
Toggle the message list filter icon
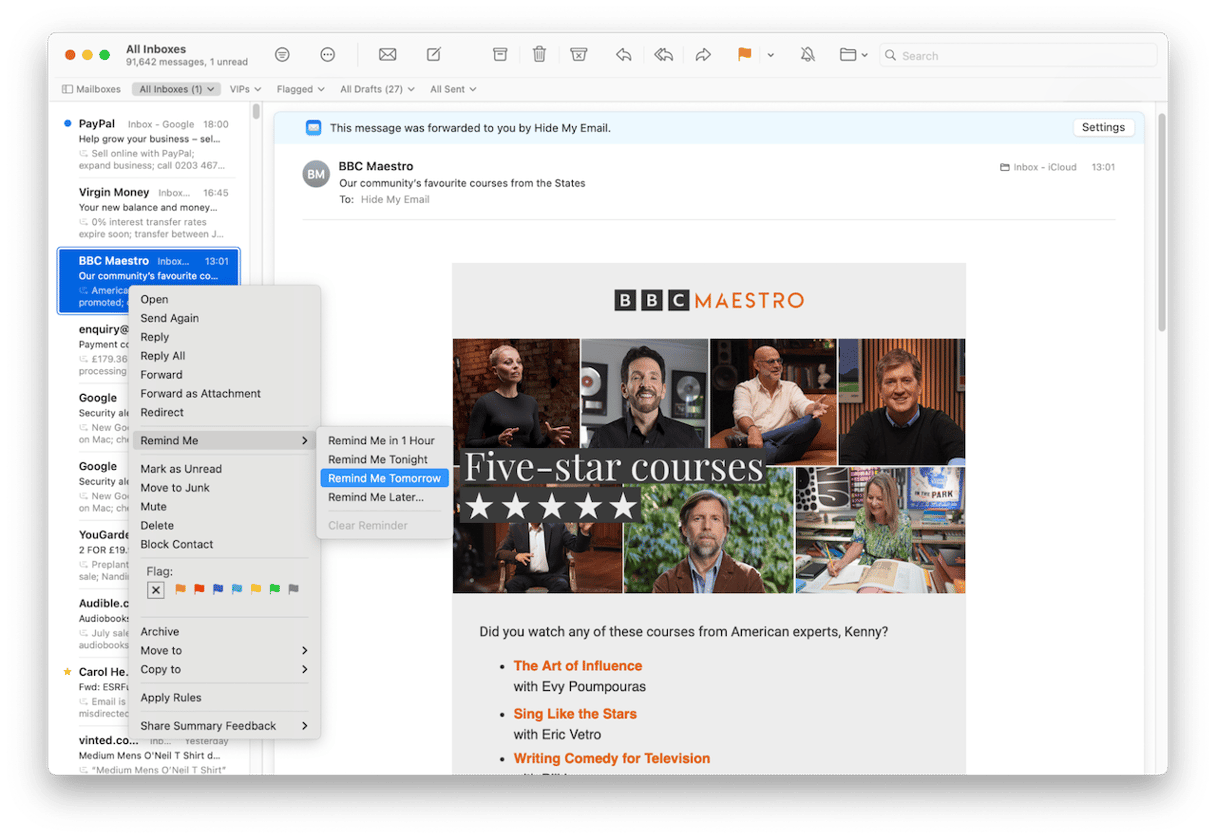pos(282,55)
